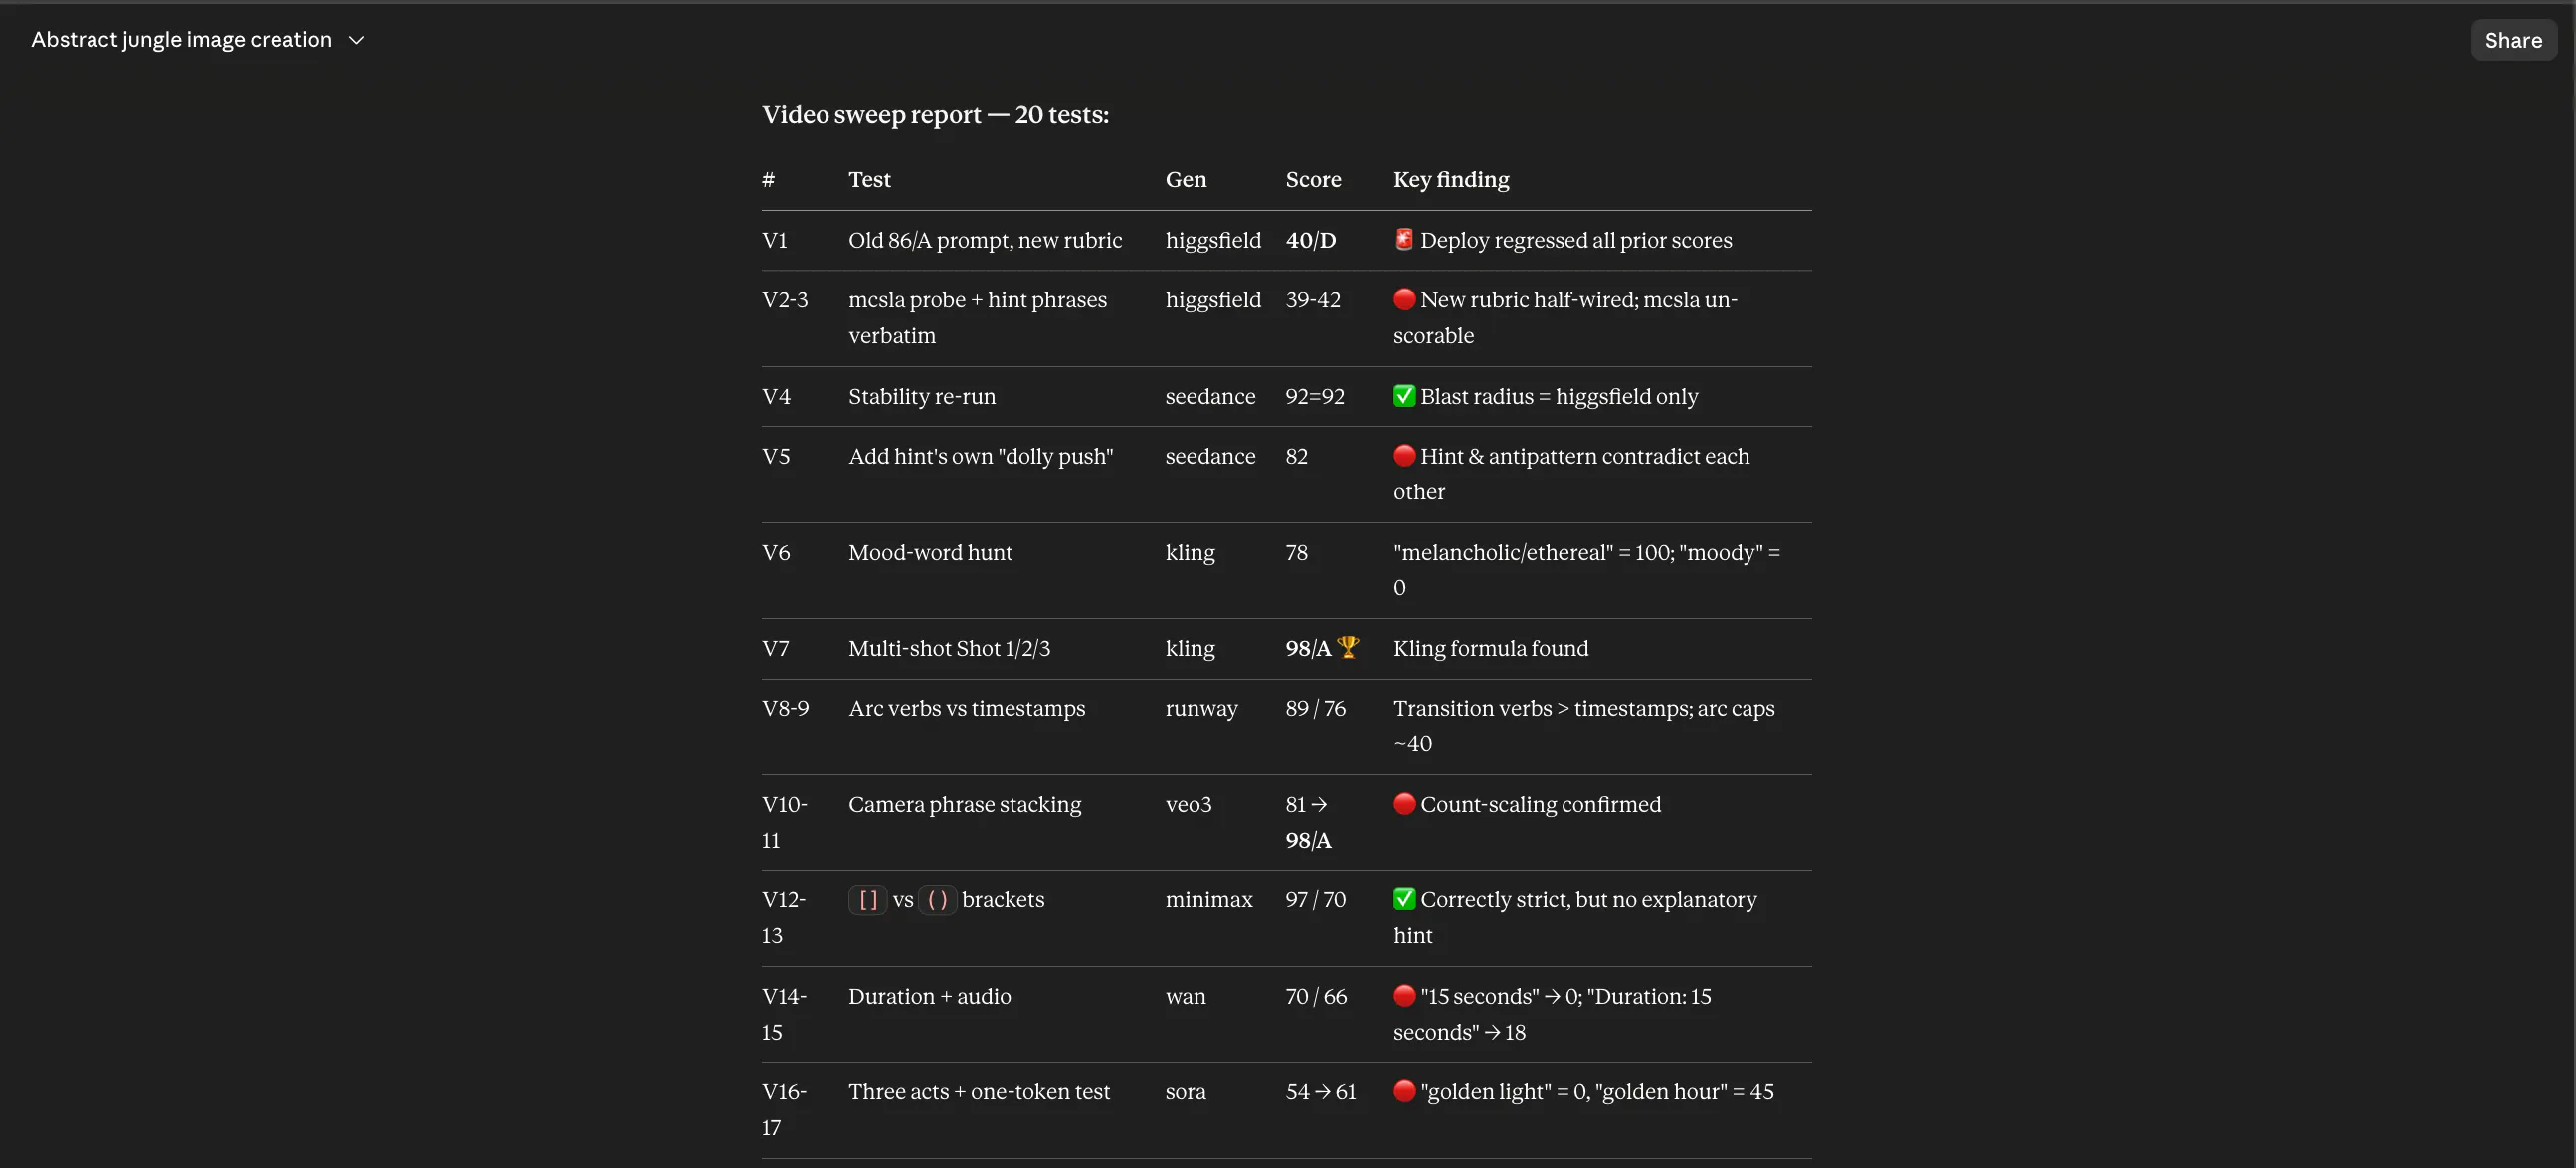The height and width of the screenshot is (1168, 2576).
Task: Click the red circle before "15 seconds" finding
Action: coord(1404,995)
